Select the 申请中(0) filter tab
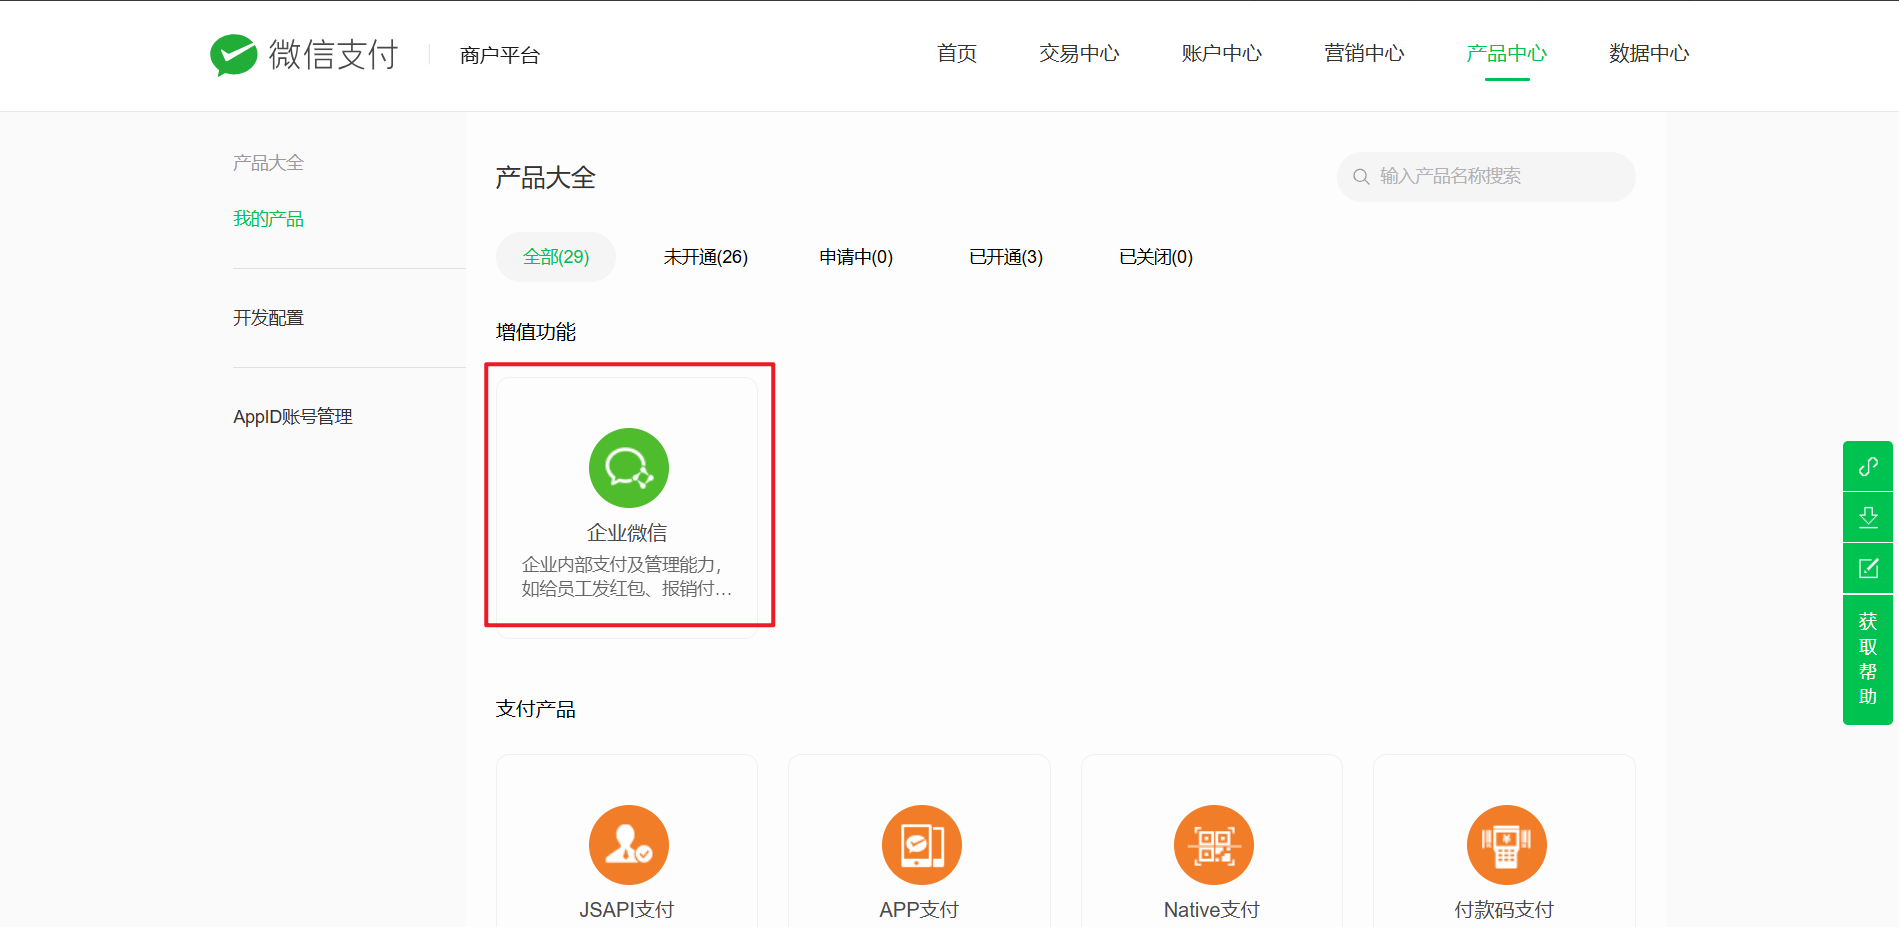The image size is (1899, 927). (856, 257)
